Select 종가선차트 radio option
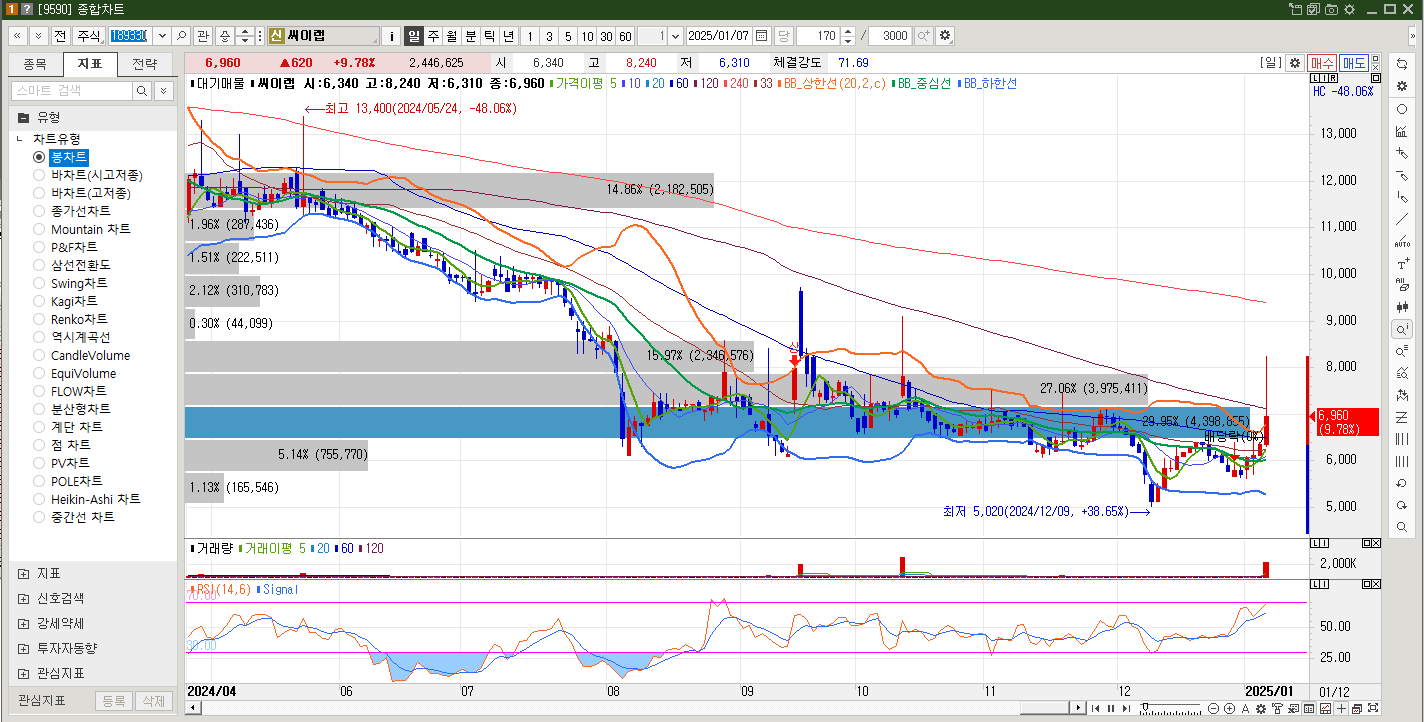 point(39,211)
